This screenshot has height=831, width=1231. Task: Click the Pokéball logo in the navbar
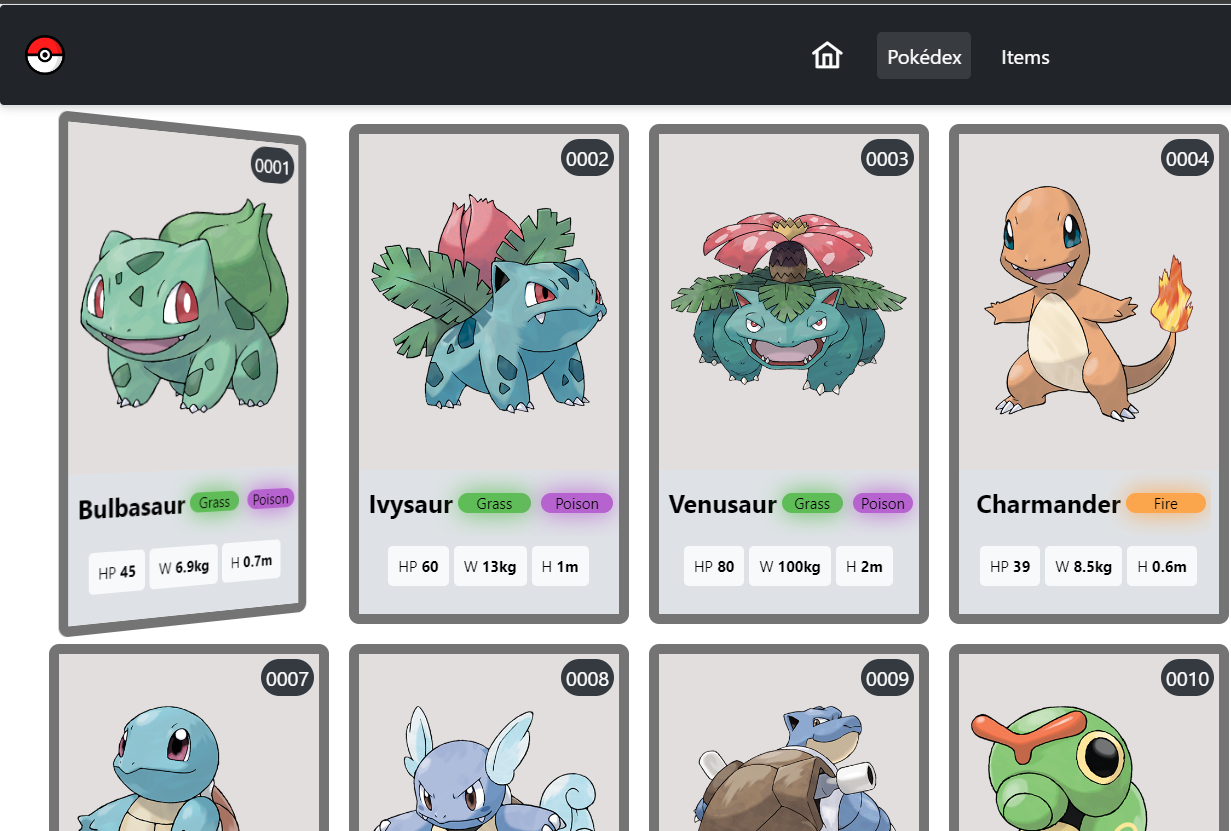pyautogui.click(x=44, y=55)
